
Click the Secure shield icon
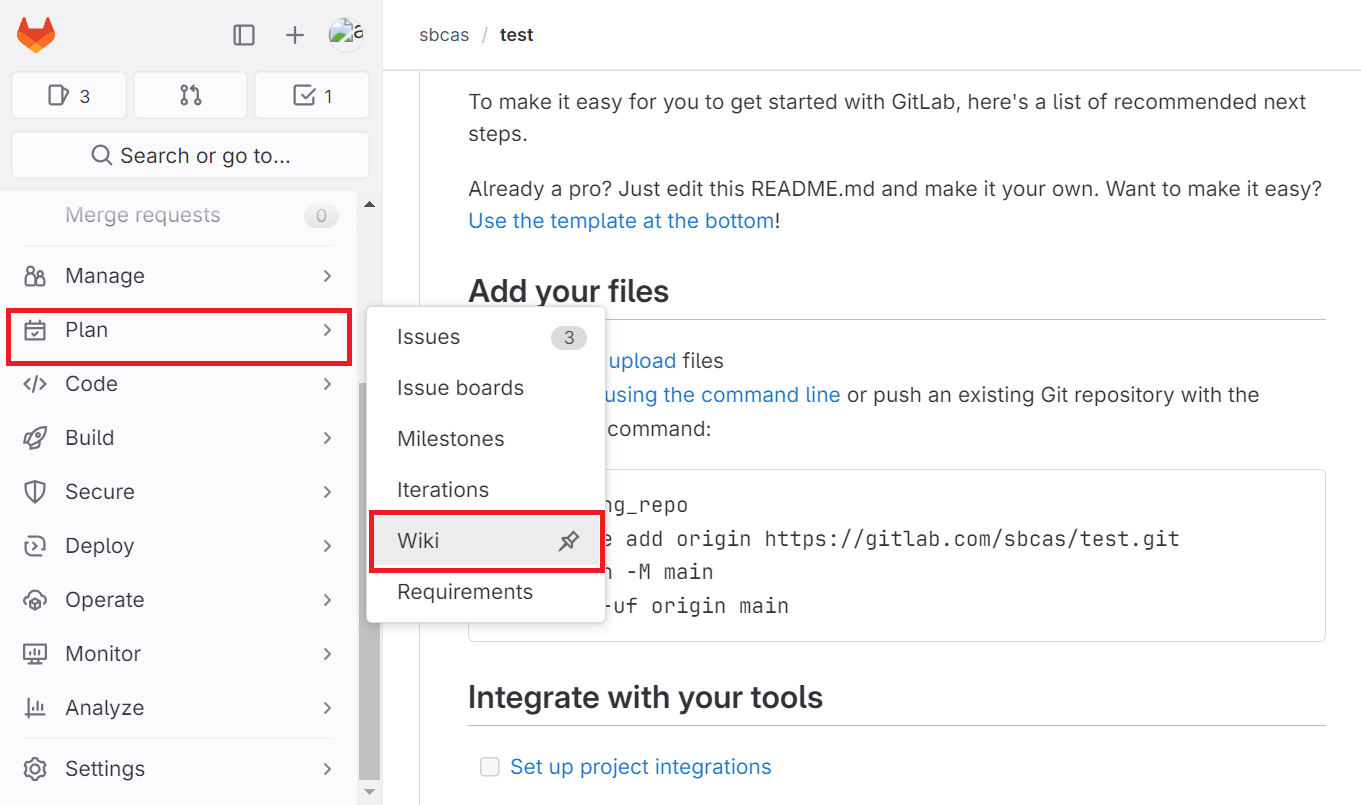(x=35, y=492)
